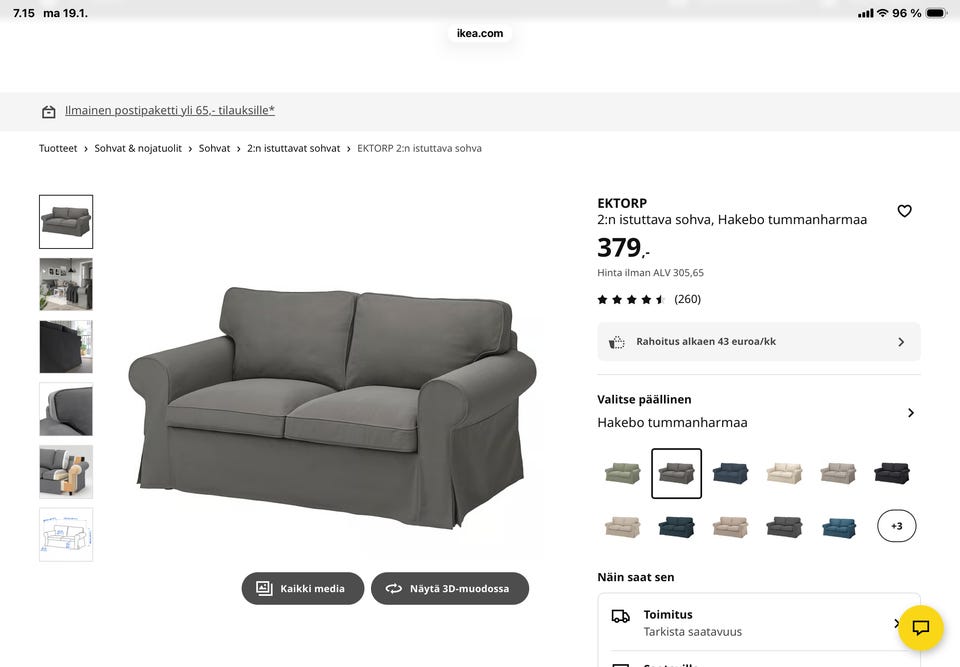Open financing options chevron for Rahoitus alkaen
960x667 pixels.
coord(901,342)
